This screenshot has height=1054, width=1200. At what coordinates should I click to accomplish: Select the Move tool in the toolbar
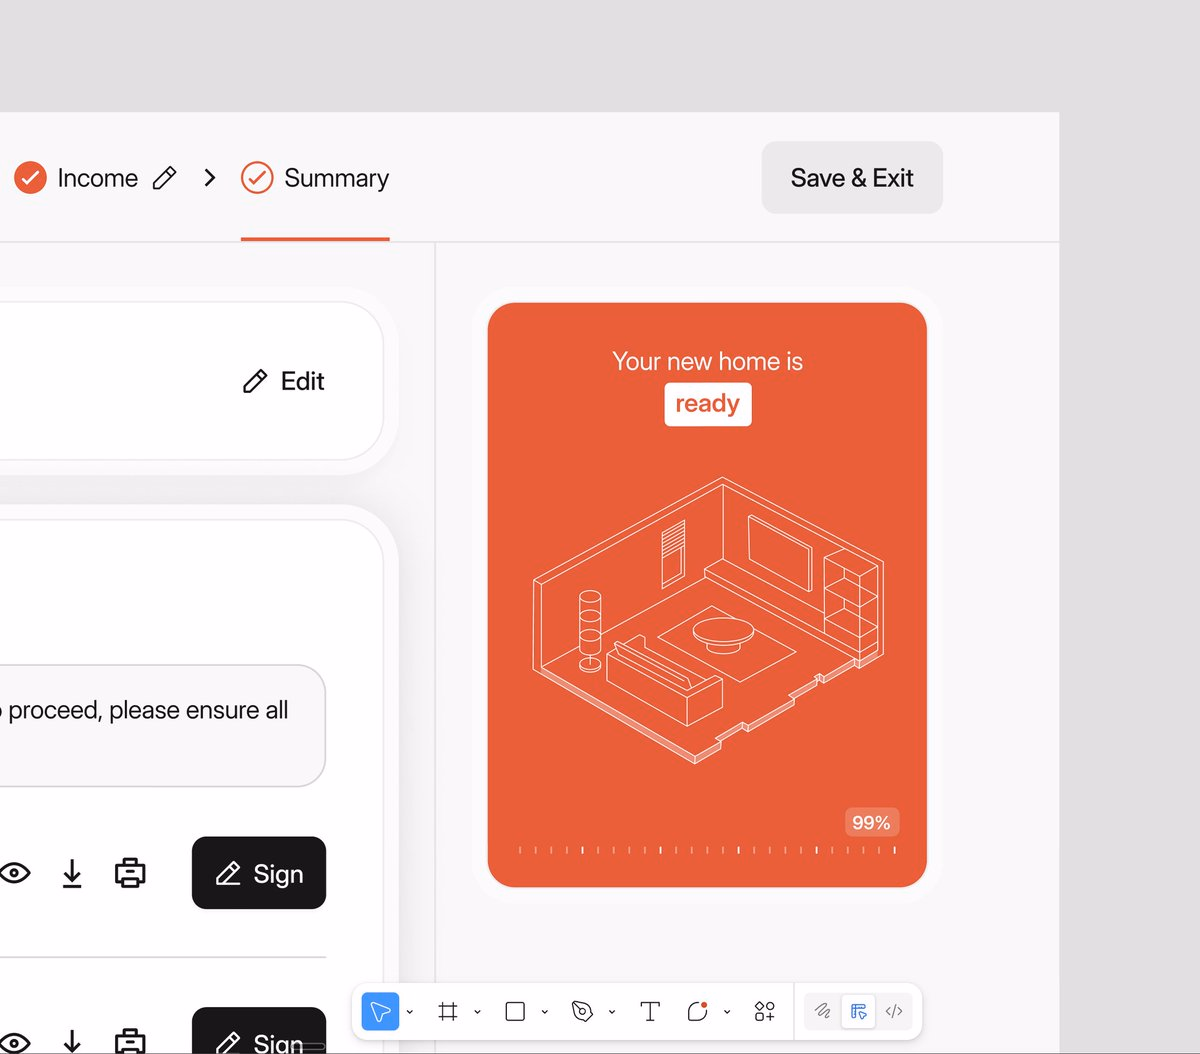(x=380, y=1012)
